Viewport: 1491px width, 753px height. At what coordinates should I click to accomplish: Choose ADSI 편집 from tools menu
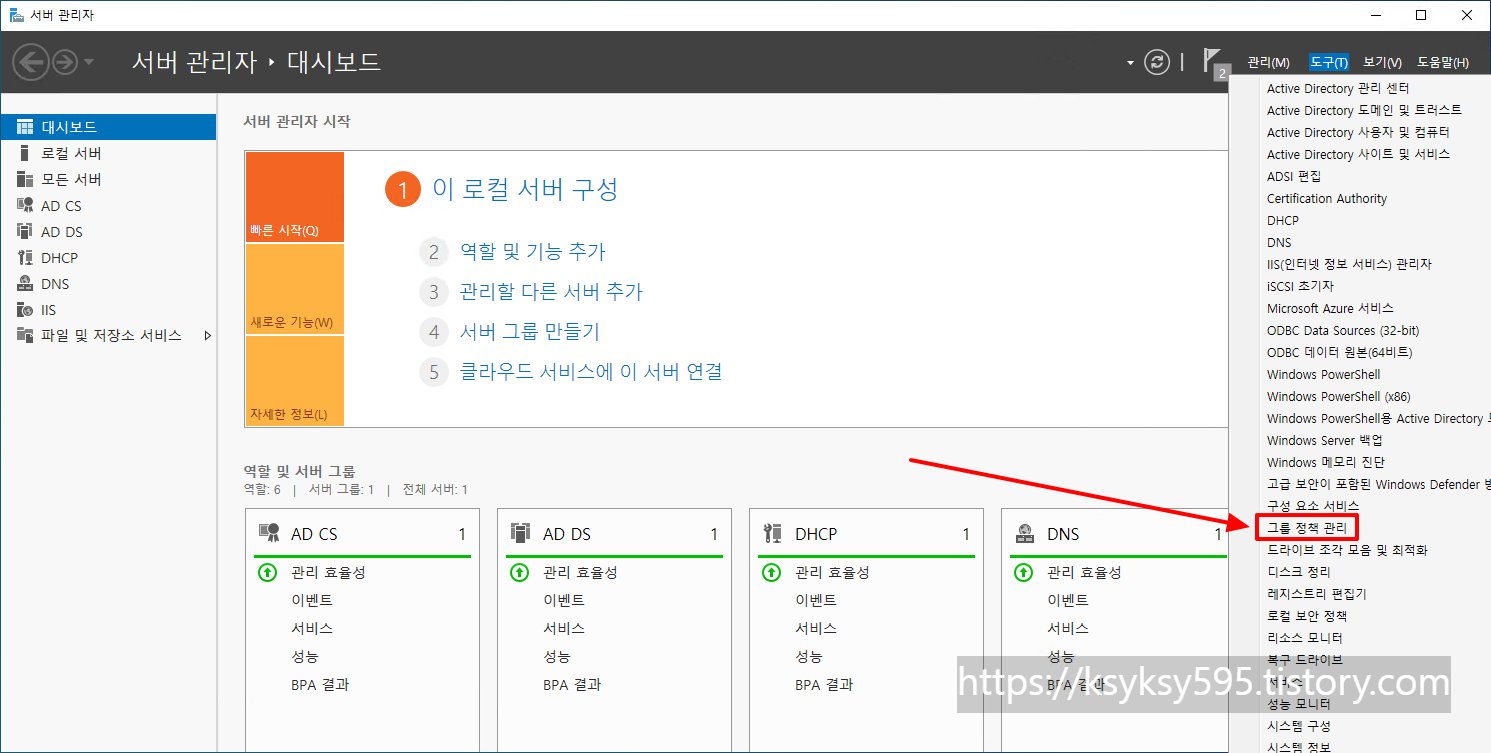pos(1294,176)
